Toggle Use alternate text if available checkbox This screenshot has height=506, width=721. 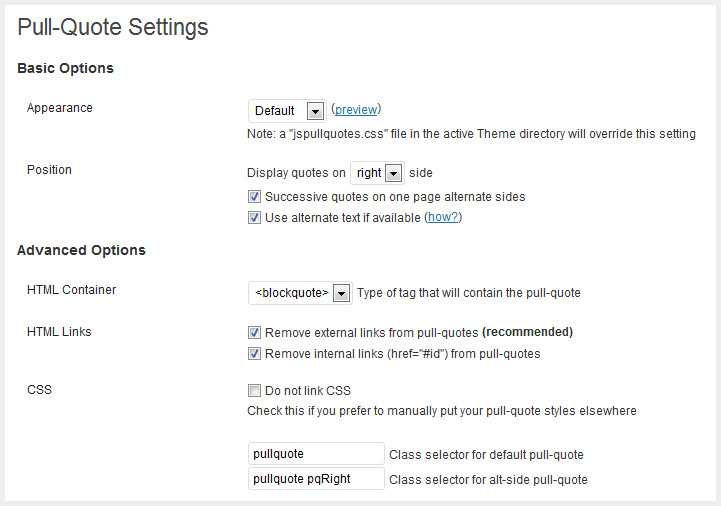(x=255, y=217)
